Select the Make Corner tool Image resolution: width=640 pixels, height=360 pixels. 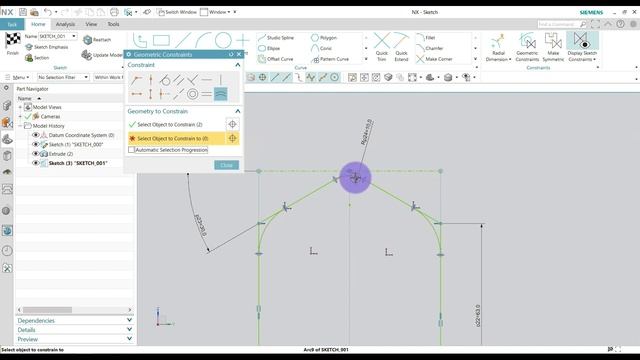(434, 59)
